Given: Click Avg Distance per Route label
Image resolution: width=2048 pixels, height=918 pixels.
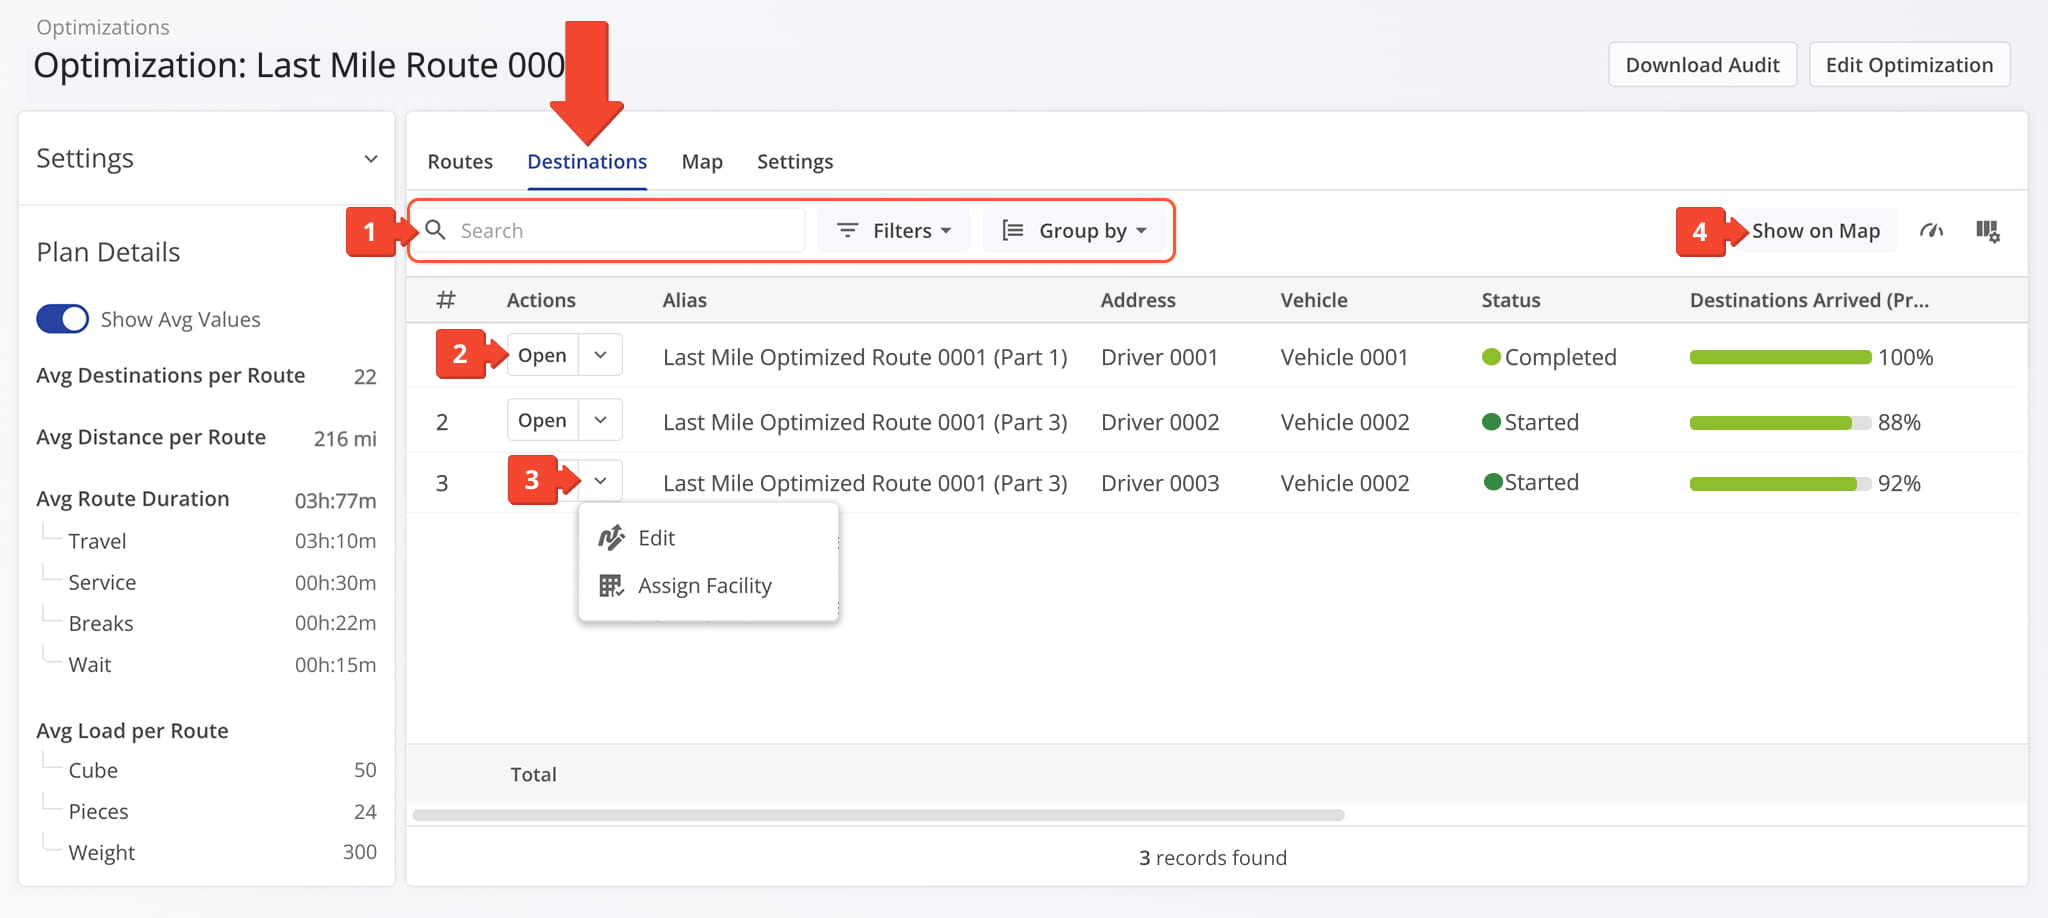Looking at the screenshot, I should point(151,437).
